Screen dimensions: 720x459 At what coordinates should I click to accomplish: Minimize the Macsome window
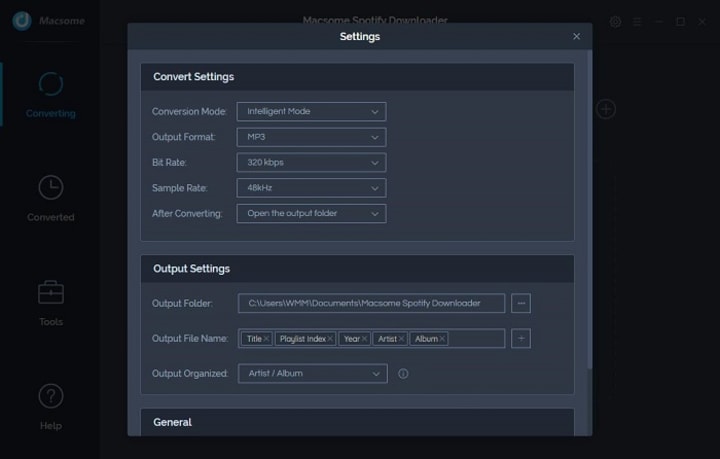click(x=658, y=22)
